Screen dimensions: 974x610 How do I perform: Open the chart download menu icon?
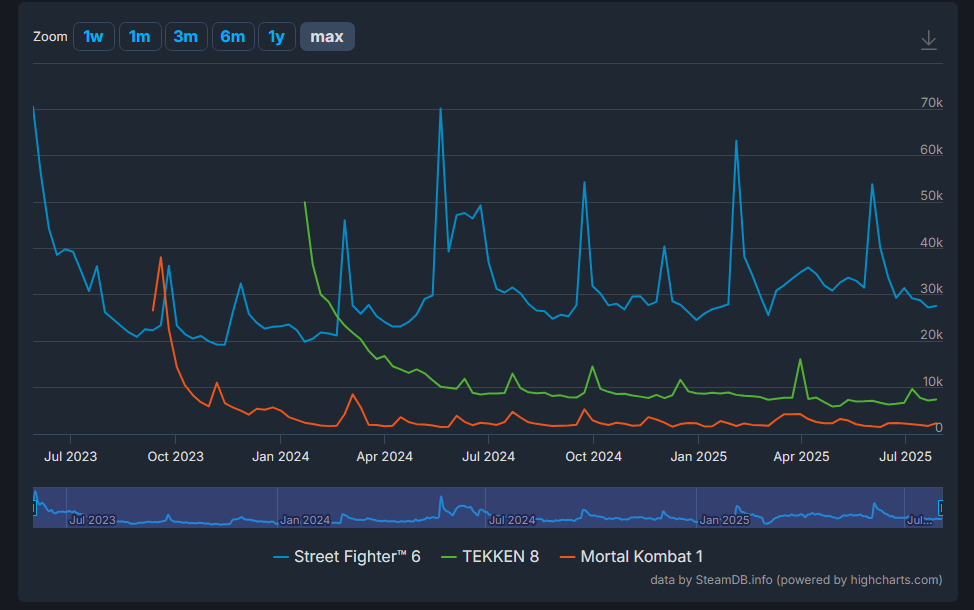[929, 40]
